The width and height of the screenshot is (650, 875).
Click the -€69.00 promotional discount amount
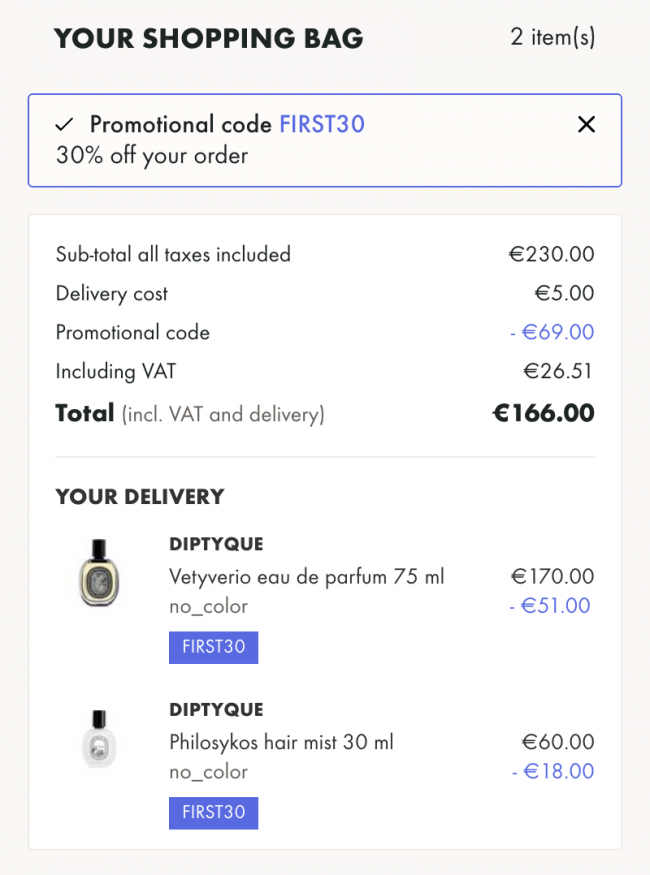click(x=552, y=332)
